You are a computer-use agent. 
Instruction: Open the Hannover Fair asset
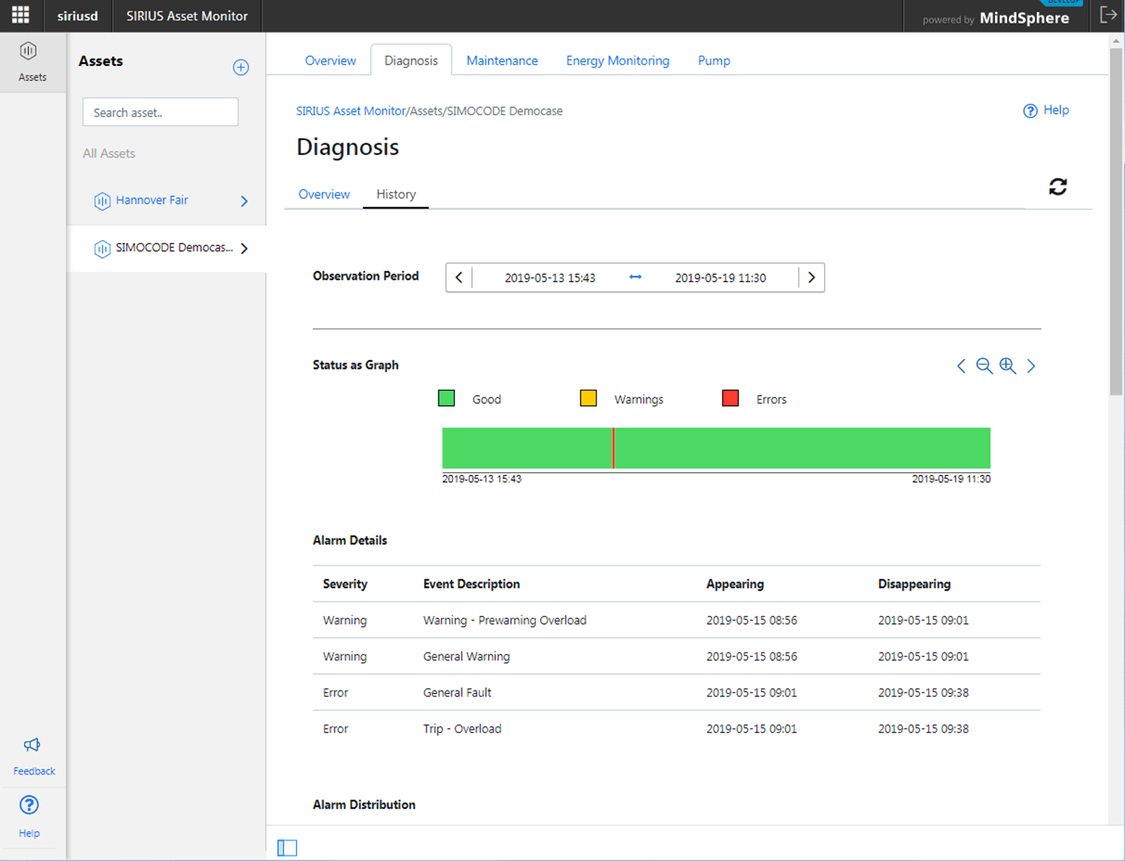click(x=152, y=200)
